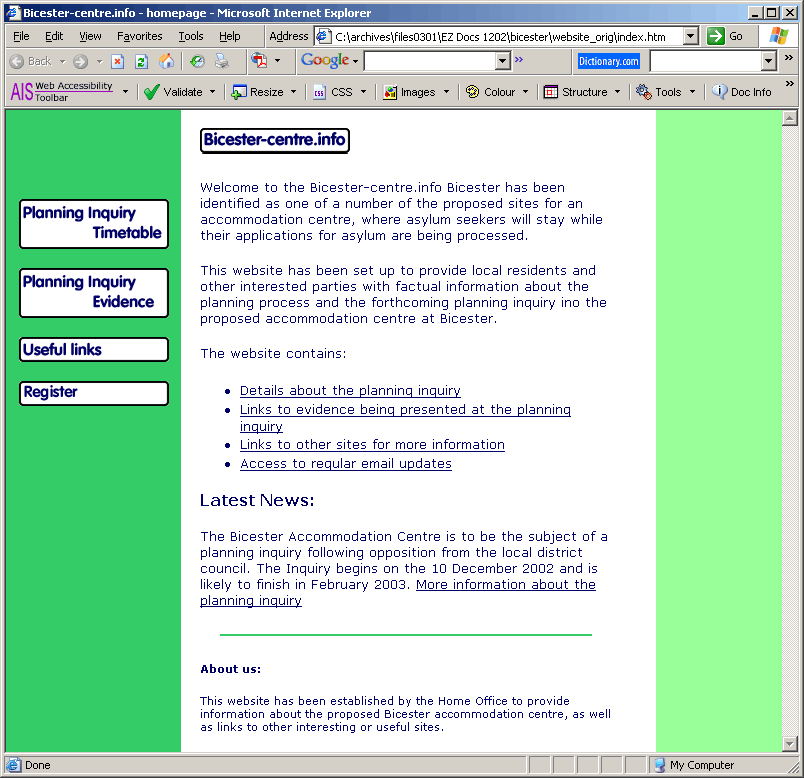804x778 pixels.
Task: Expand the dropdown arrow next to Colour
Action: (525, 92)
